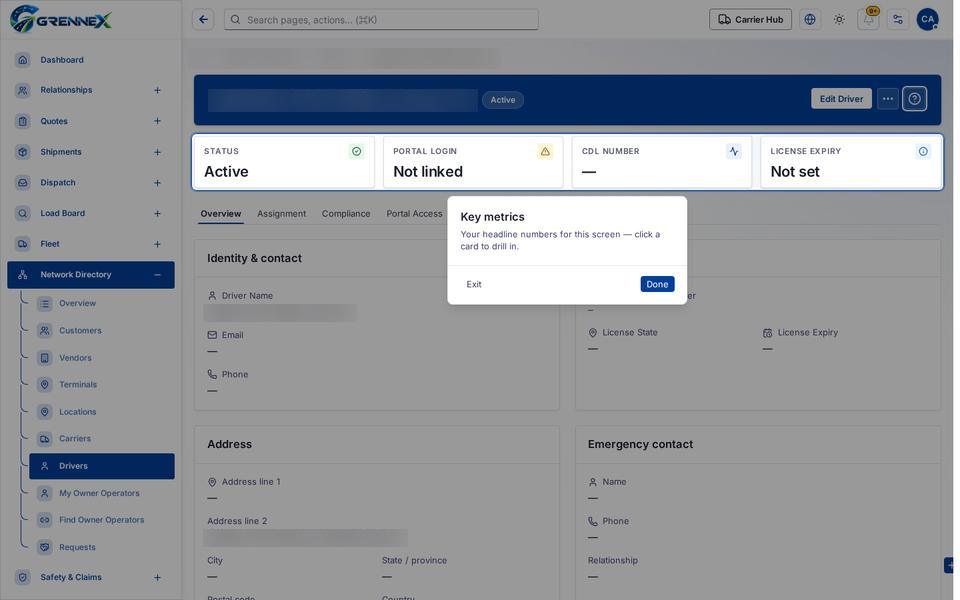Viewport: 960px width, 600px height.
Task: Open the notifications bell
Action: point(868,20)
